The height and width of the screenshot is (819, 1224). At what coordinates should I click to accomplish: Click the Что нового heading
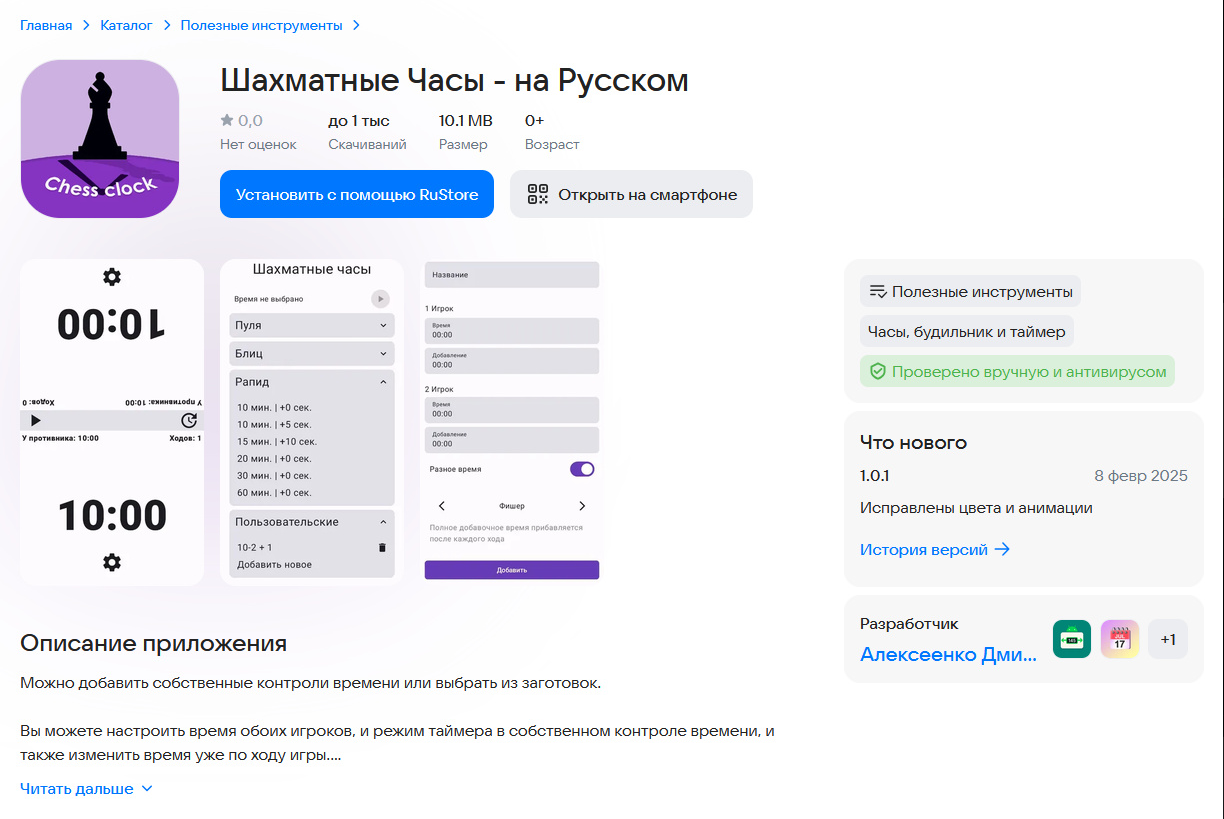913,442
